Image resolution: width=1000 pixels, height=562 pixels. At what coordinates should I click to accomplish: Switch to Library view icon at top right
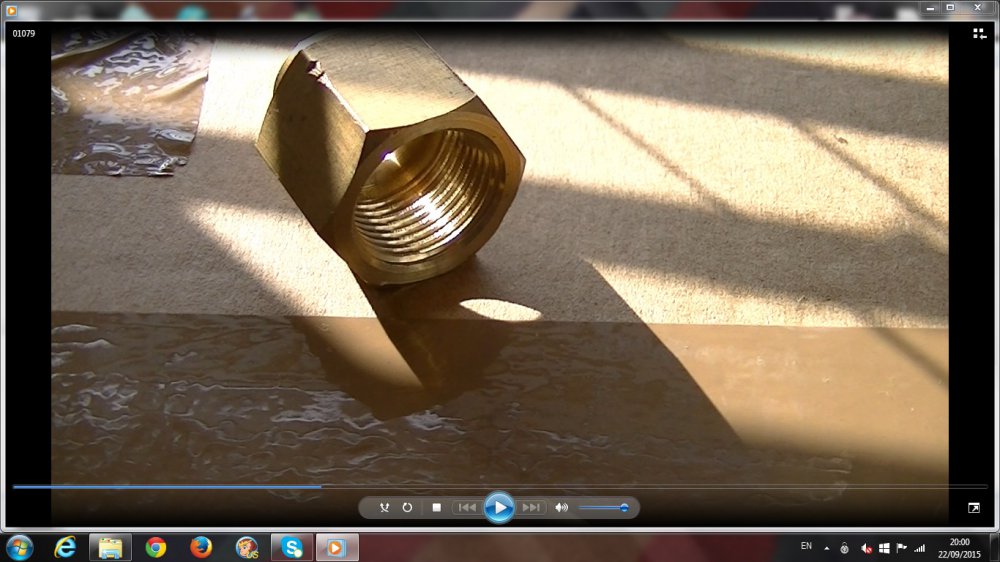pos(980,34)
